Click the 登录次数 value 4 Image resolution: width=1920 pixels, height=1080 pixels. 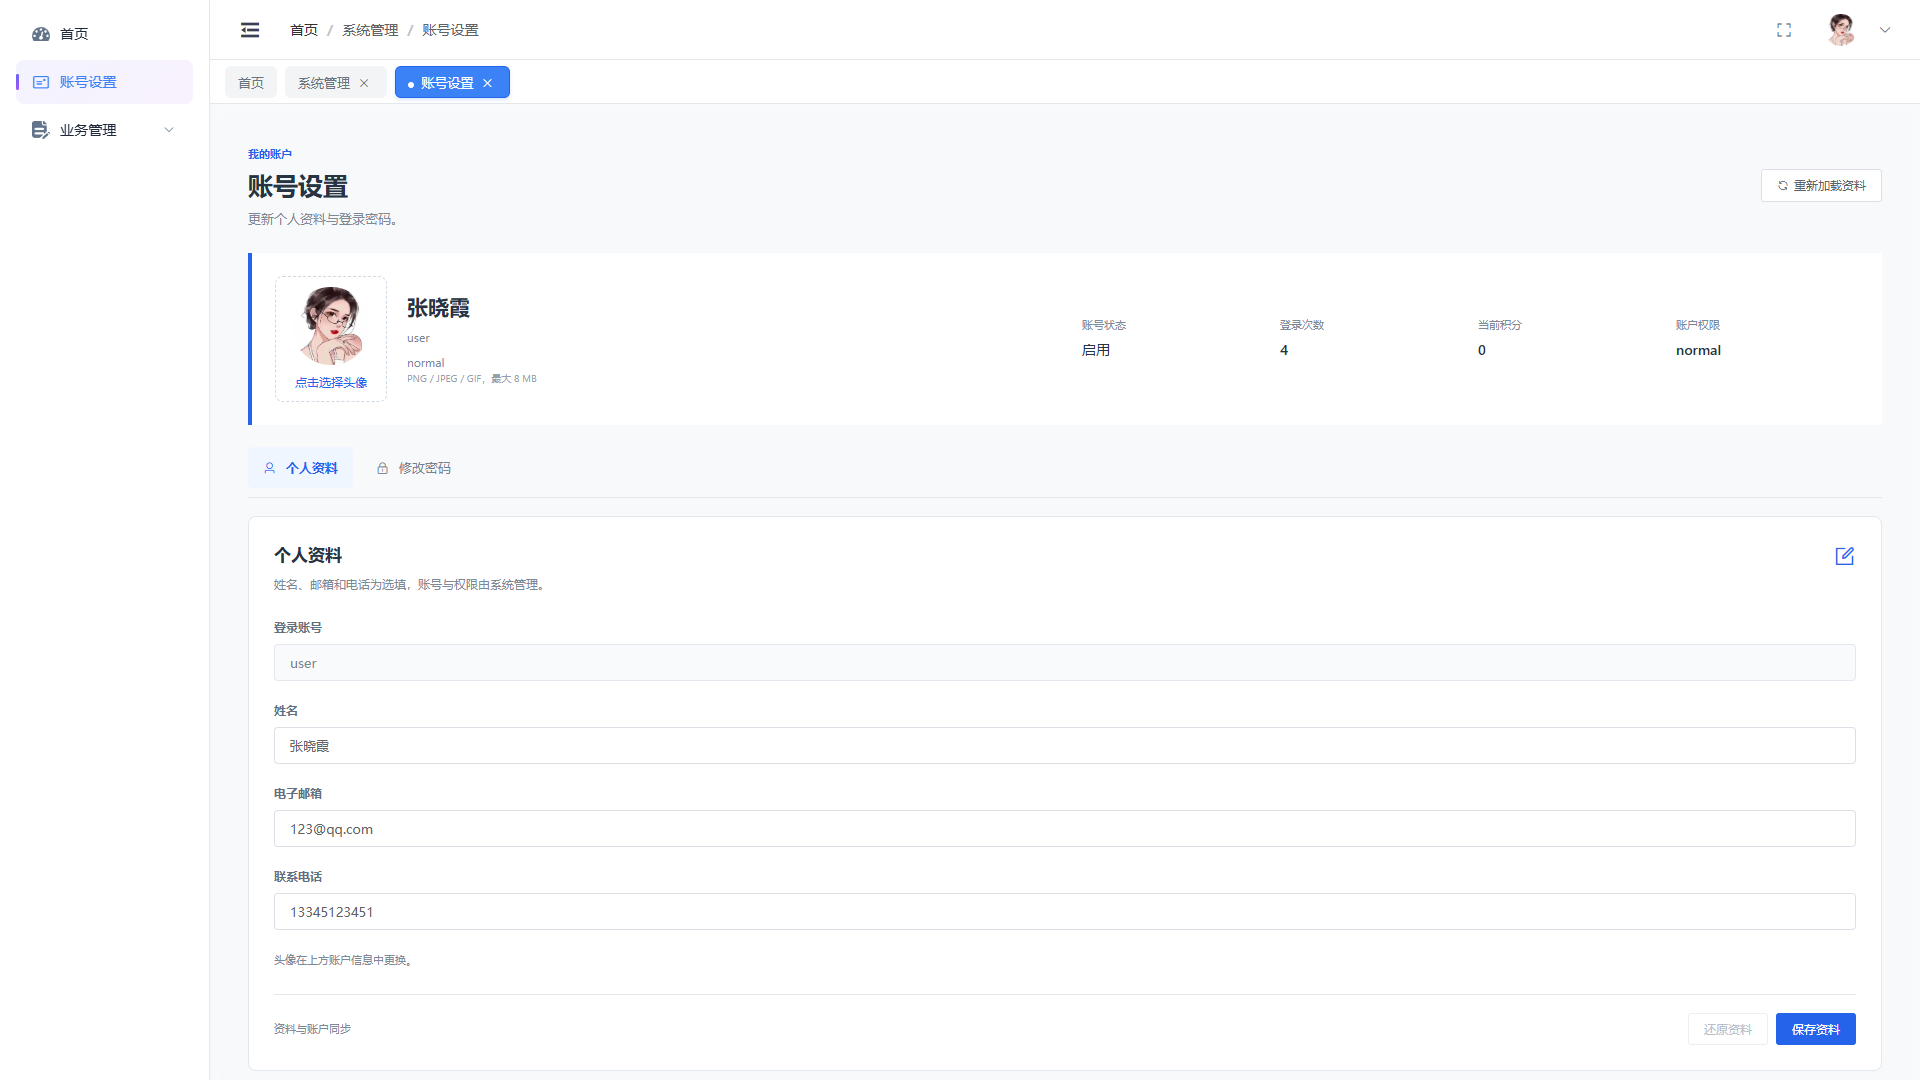[1284, 350]
